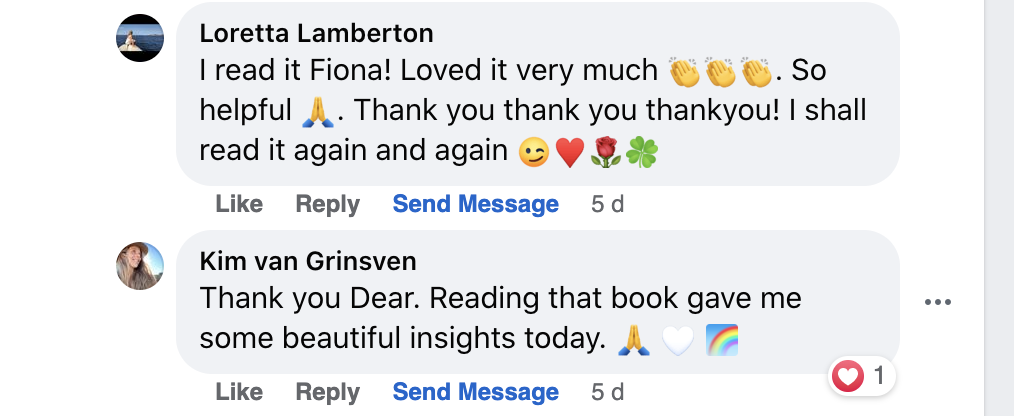Click the white heart emoji in Kim's comment

tap(677, 340)
